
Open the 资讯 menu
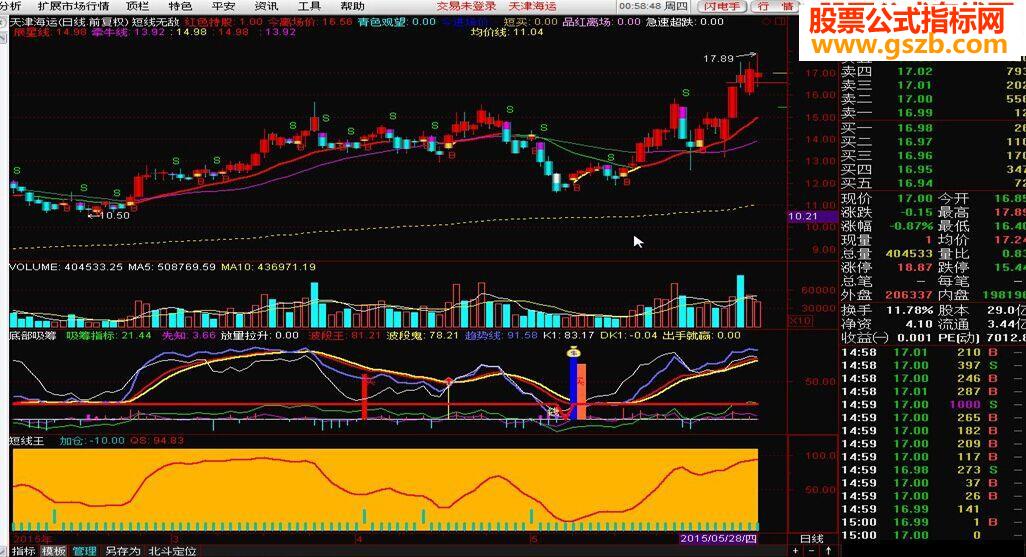(266, 6)
